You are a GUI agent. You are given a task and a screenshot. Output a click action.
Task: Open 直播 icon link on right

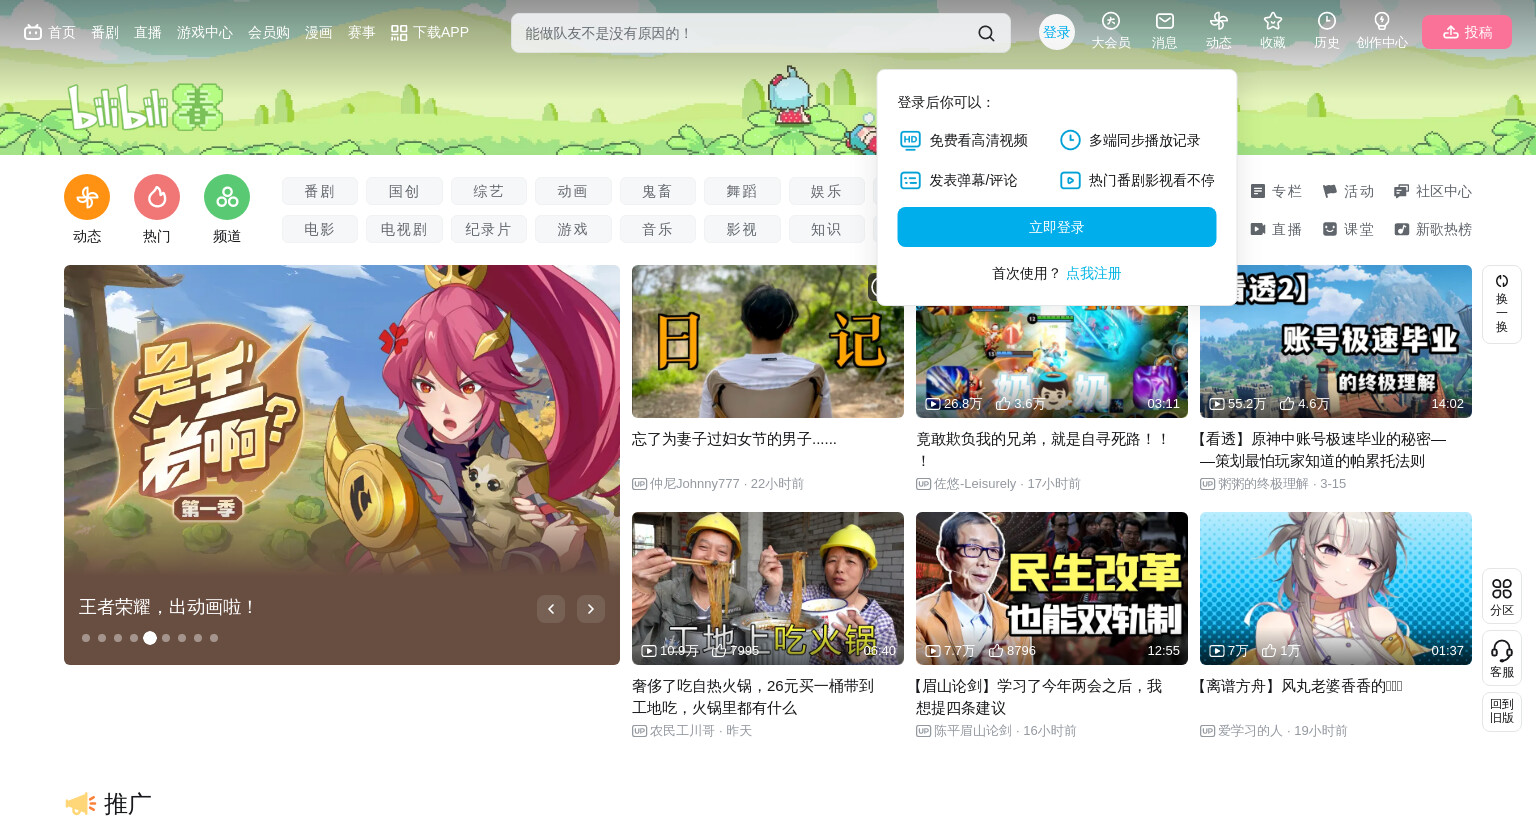pos(1276,229)
